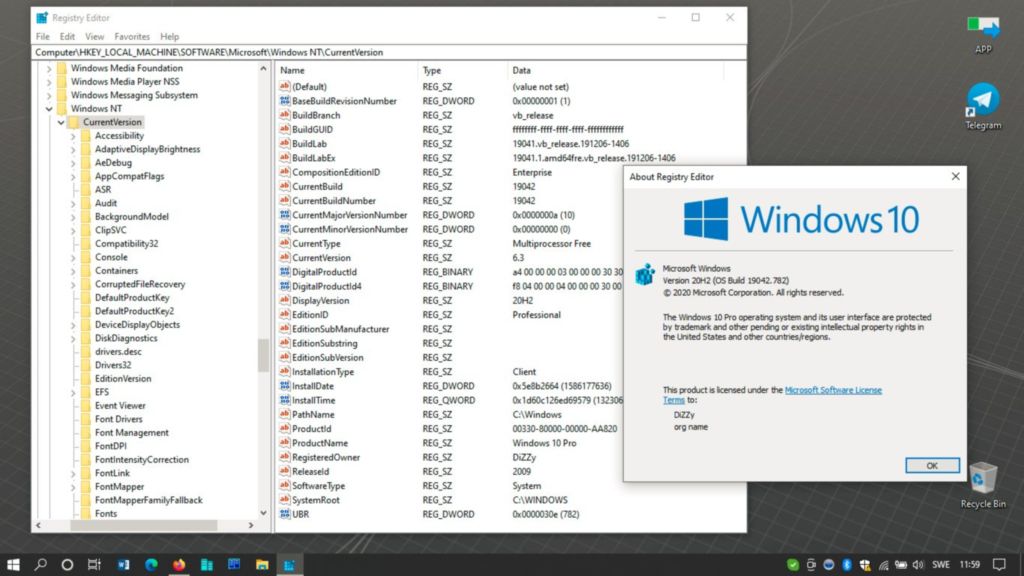This screenshot has width=1024, height=576.
Task: Open the Action Center notifications icon
Action: click(x=999, y=564)
